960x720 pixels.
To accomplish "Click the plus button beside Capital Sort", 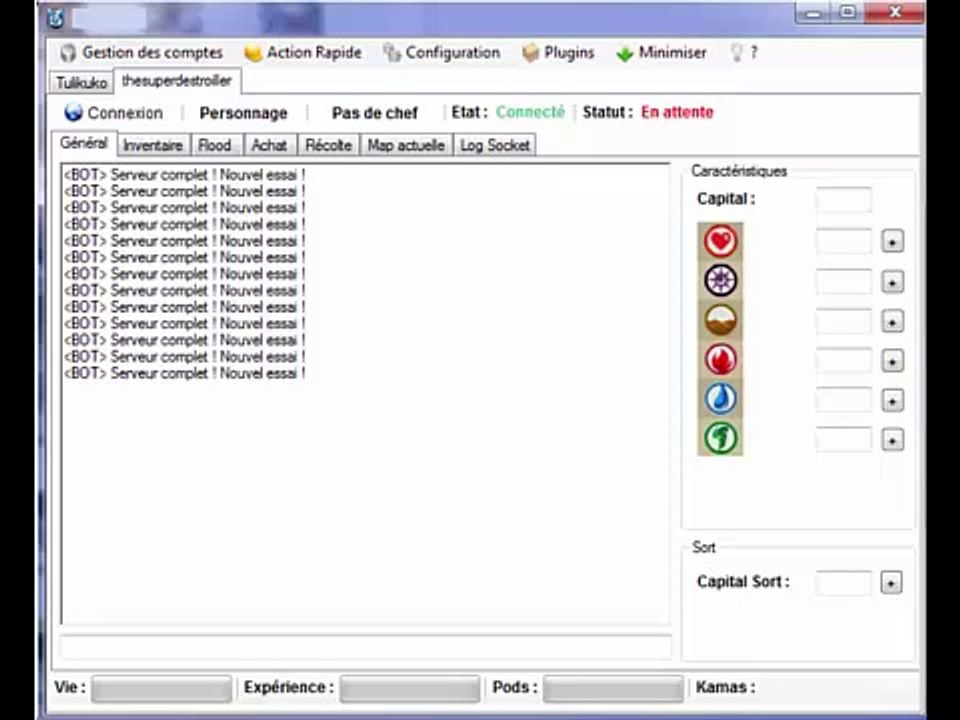I will pos(891,582).
